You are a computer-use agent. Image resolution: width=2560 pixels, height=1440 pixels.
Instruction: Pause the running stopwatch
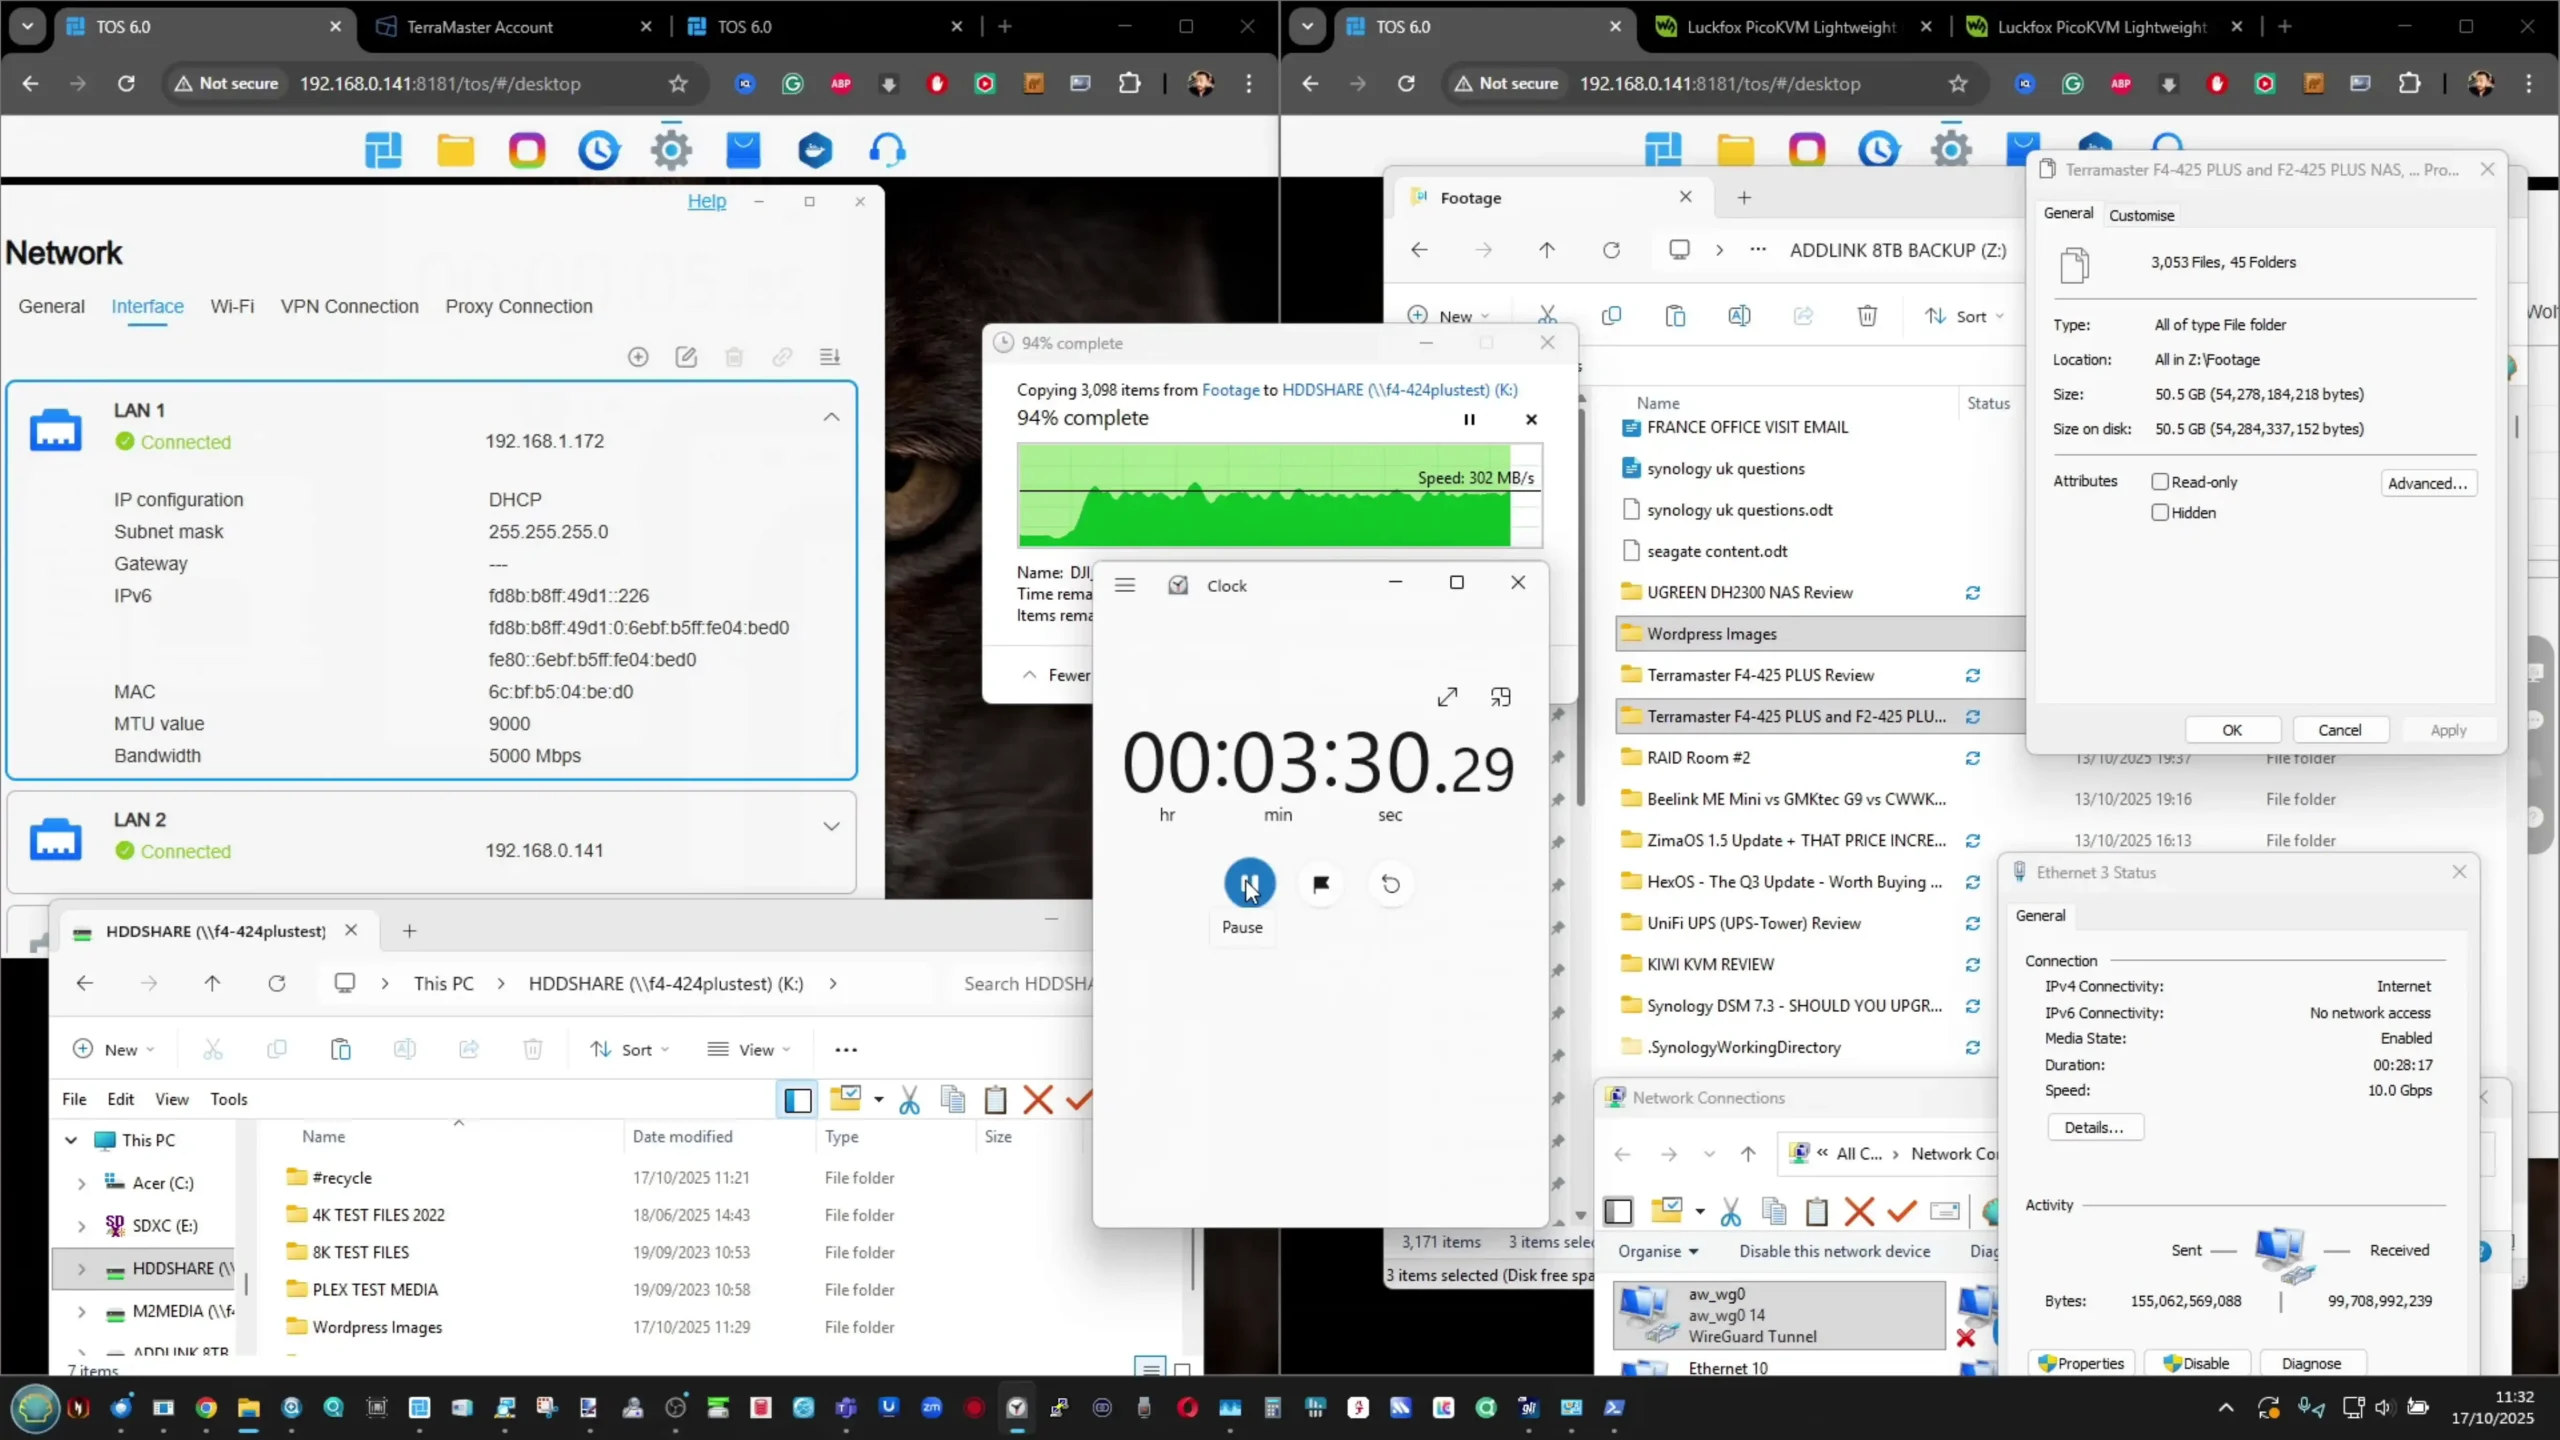1249,884
